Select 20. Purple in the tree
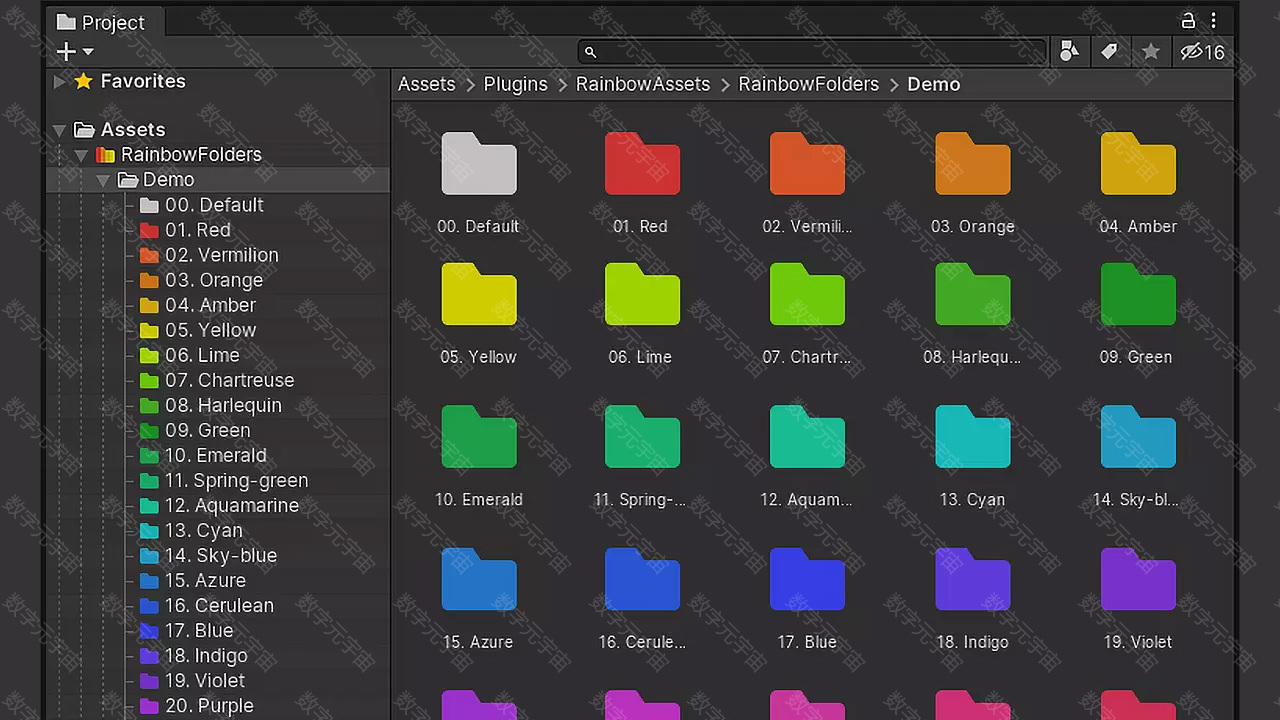1280x720 pixels. pyautogui.click(x=209, y=705)
